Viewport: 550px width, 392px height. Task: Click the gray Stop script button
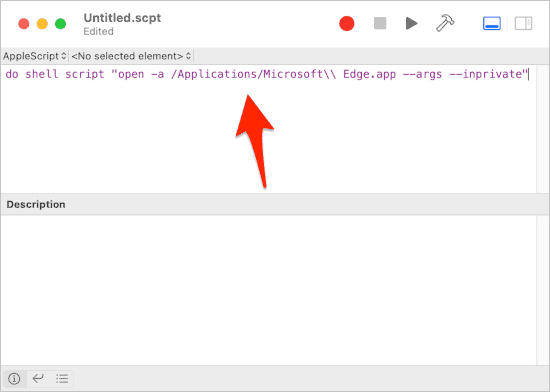coord(380,23)
